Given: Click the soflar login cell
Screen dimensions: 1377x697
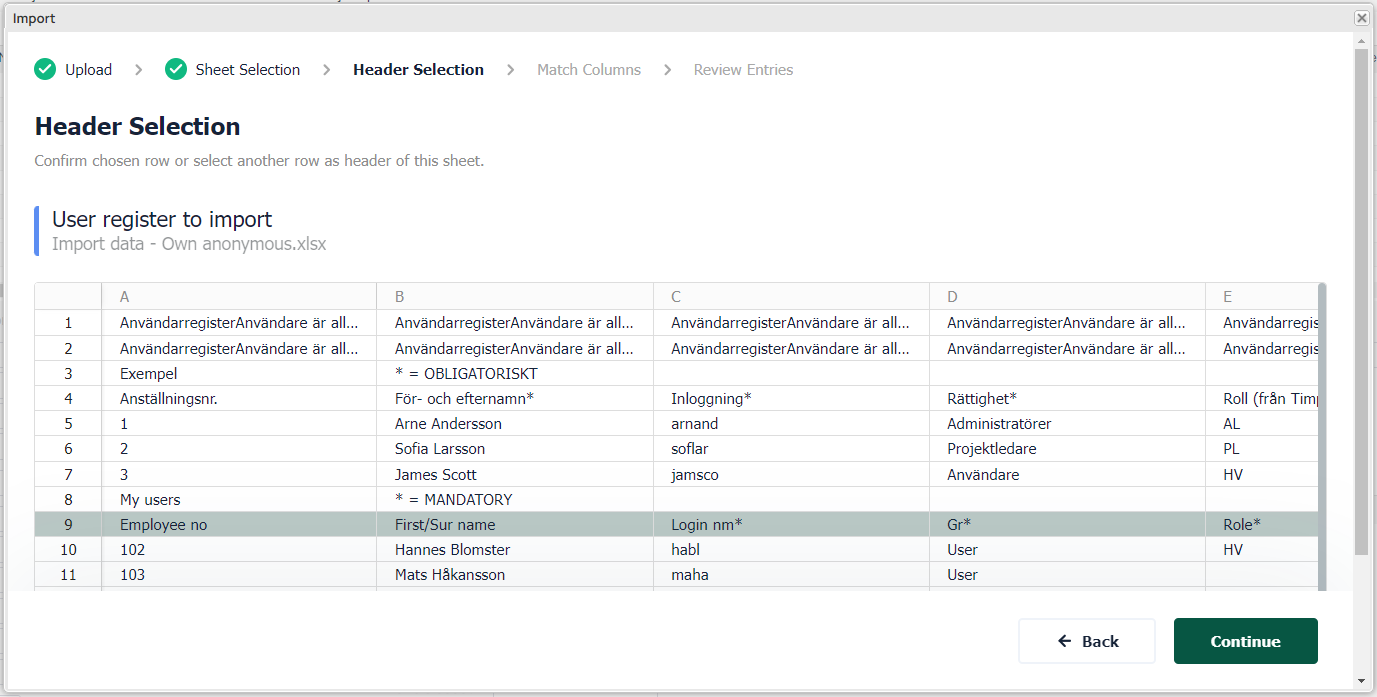Looking at the screenshot, I should (791, 449).
